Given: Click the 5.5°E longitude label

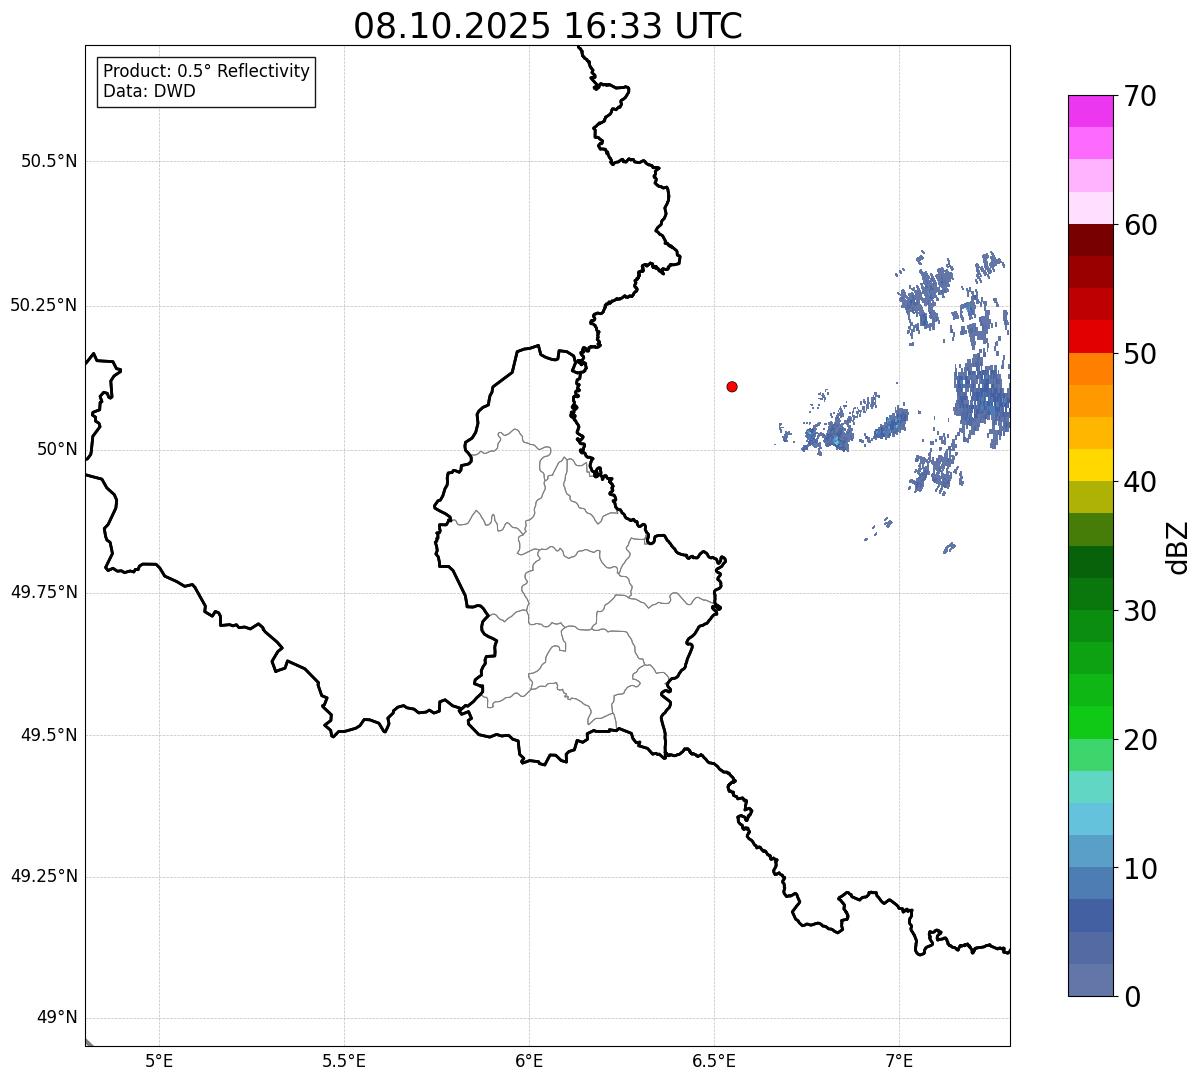Looking at the screenshot, I should 344,1060.
